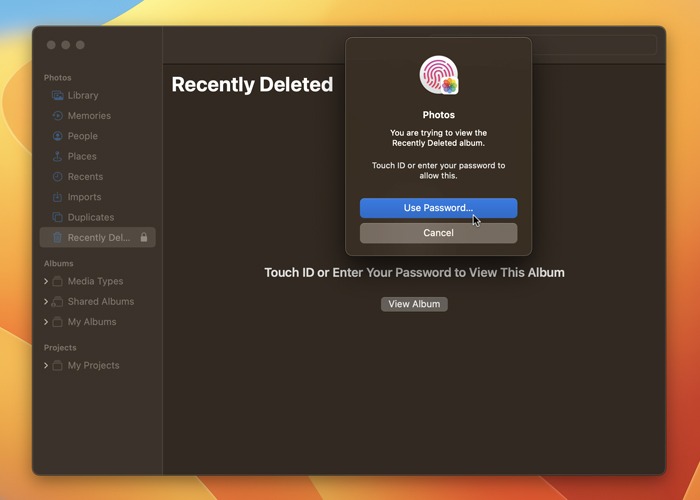Select My Albums label in sidebar
The height and width of the screenshot is (500, 700).
click(92, 322)
